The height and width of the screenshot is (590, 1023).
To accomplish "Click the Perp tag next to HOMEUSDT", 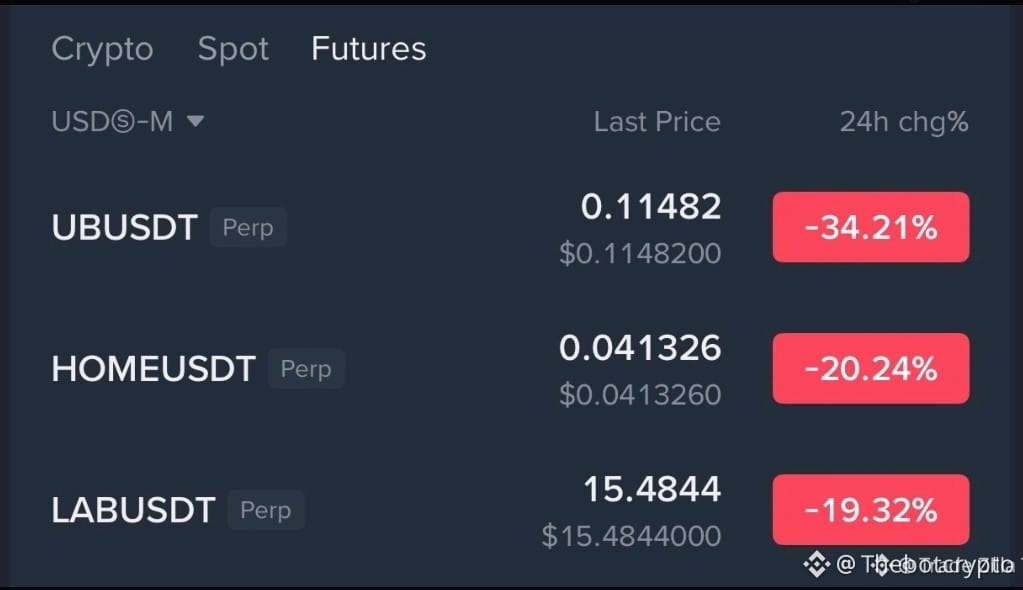I will click(x=306, y=369).
